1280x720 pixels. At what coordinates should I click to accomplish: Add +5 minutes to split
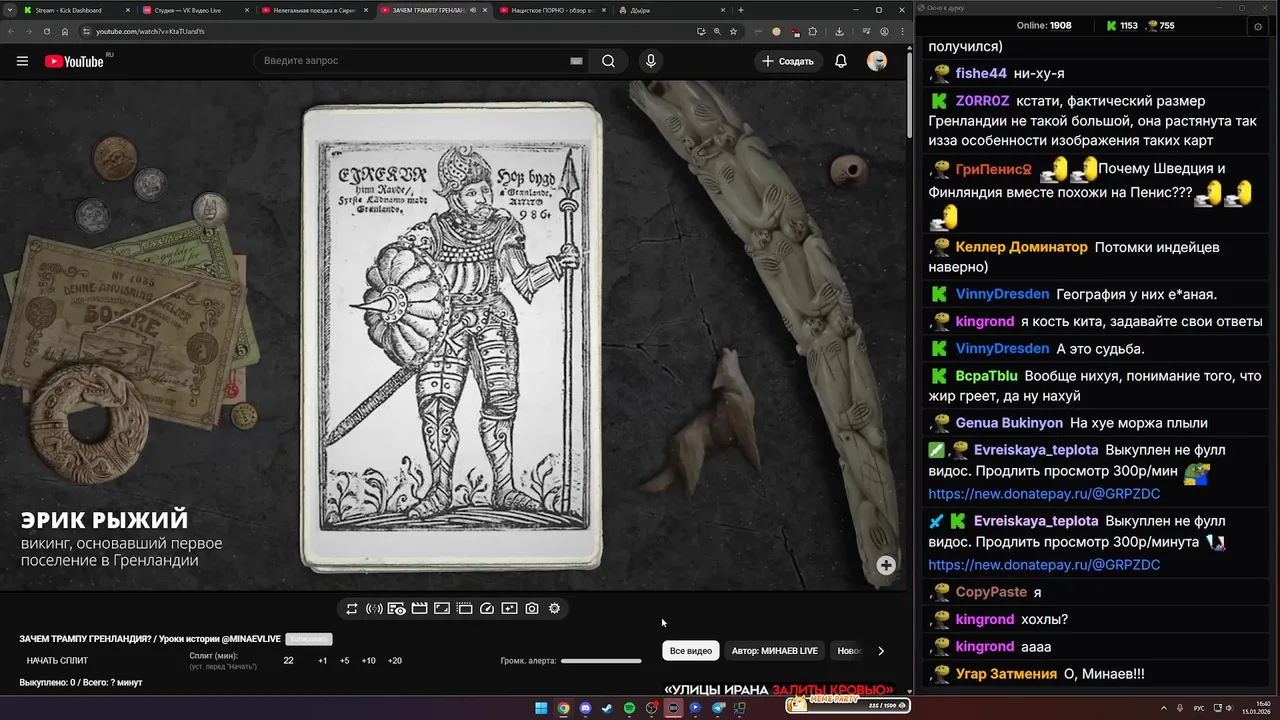pos(344,661)
